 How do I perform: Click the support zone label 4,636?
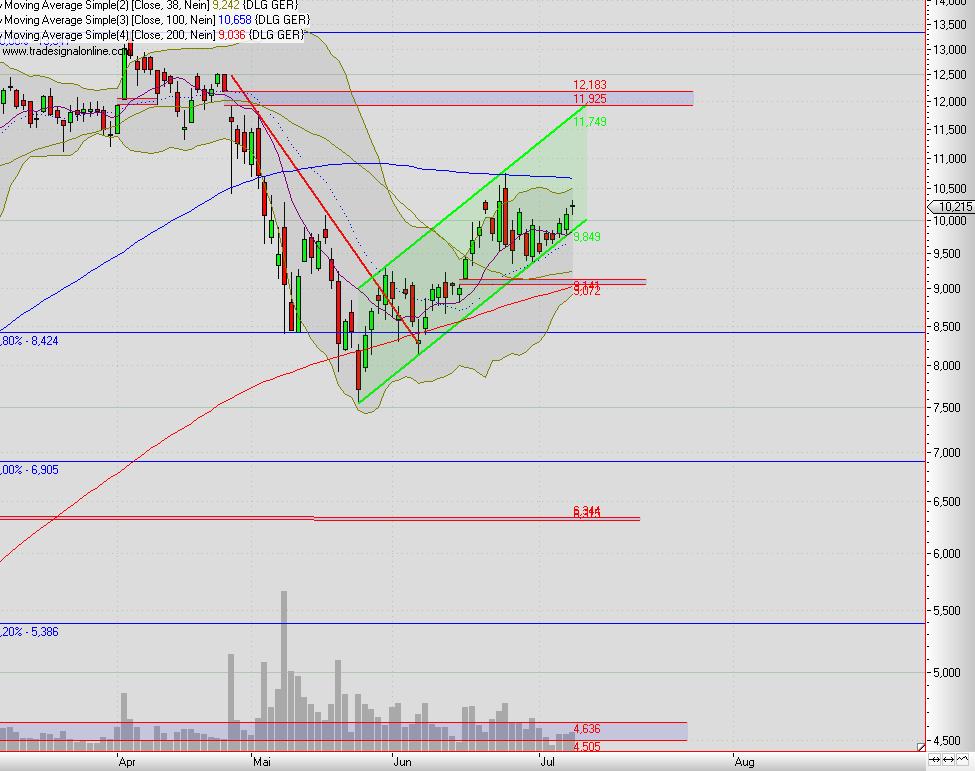tap(586, 729)
